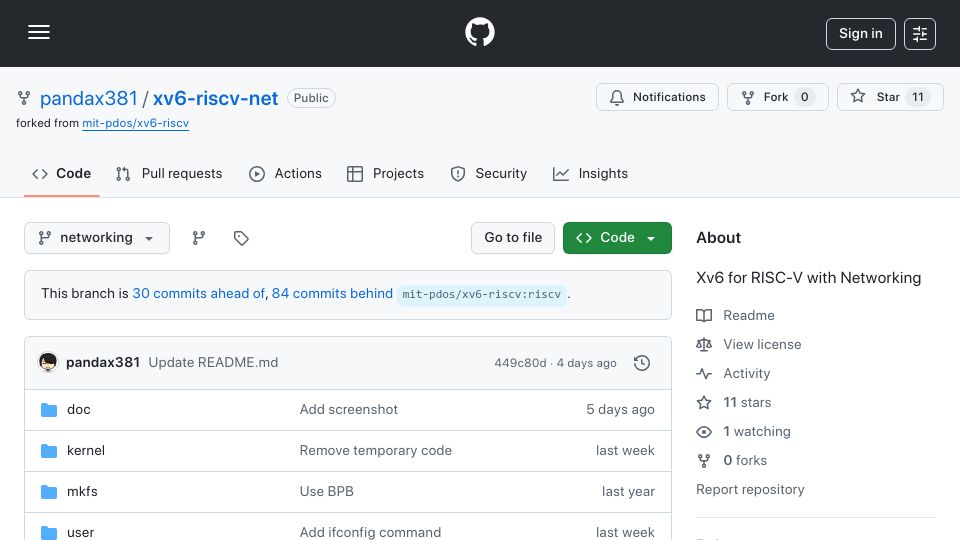960x540 pixels.
Task: Click pandax381 avatar in commit row
Action: (x=48, y=362)
